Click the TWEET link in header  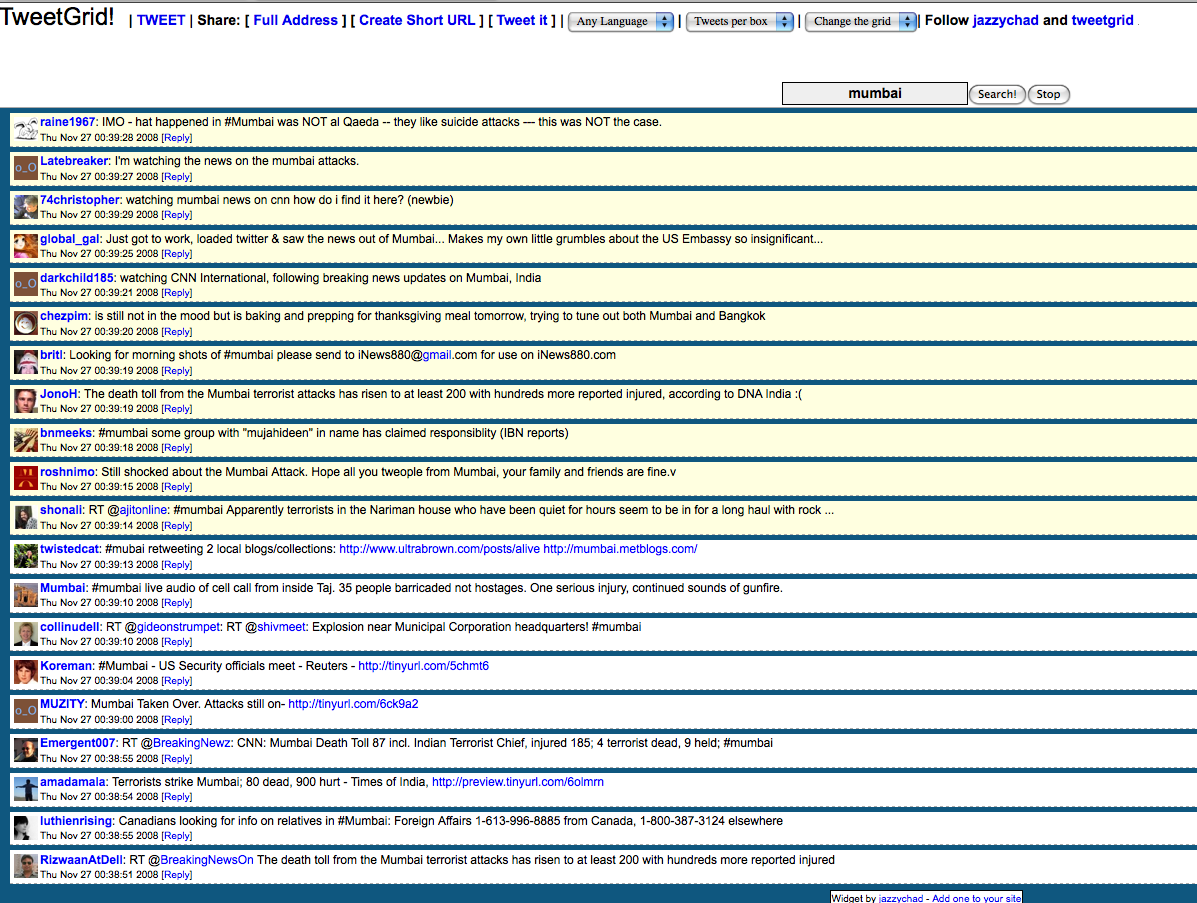(x=161, y=21)
